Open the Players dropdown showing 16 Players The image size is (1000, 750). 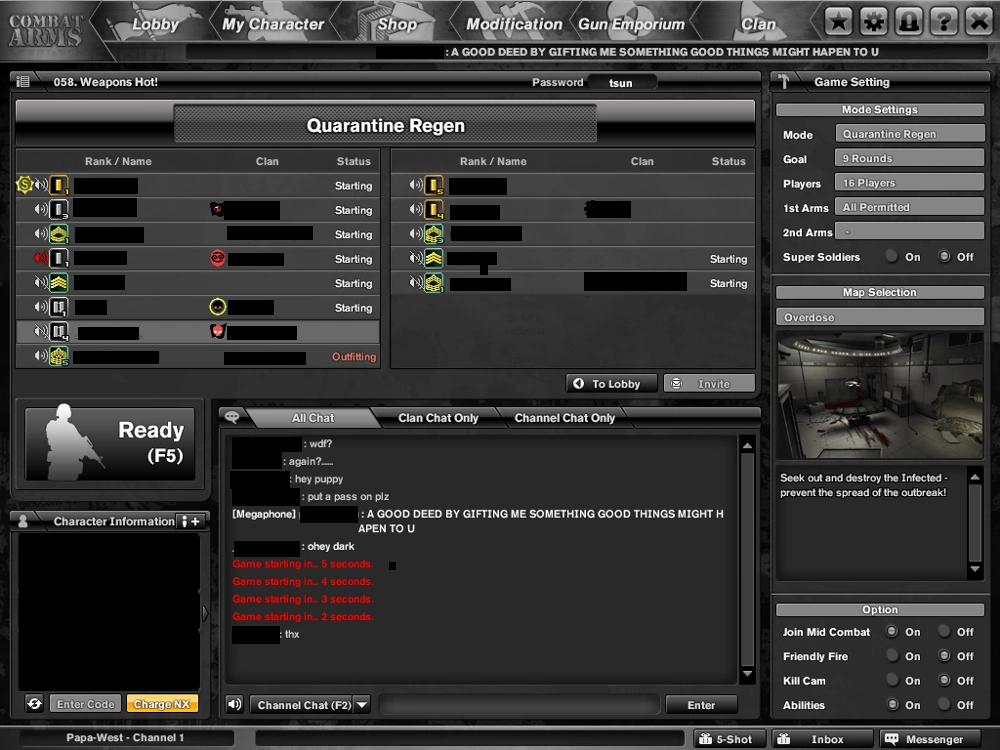[909, 182]
